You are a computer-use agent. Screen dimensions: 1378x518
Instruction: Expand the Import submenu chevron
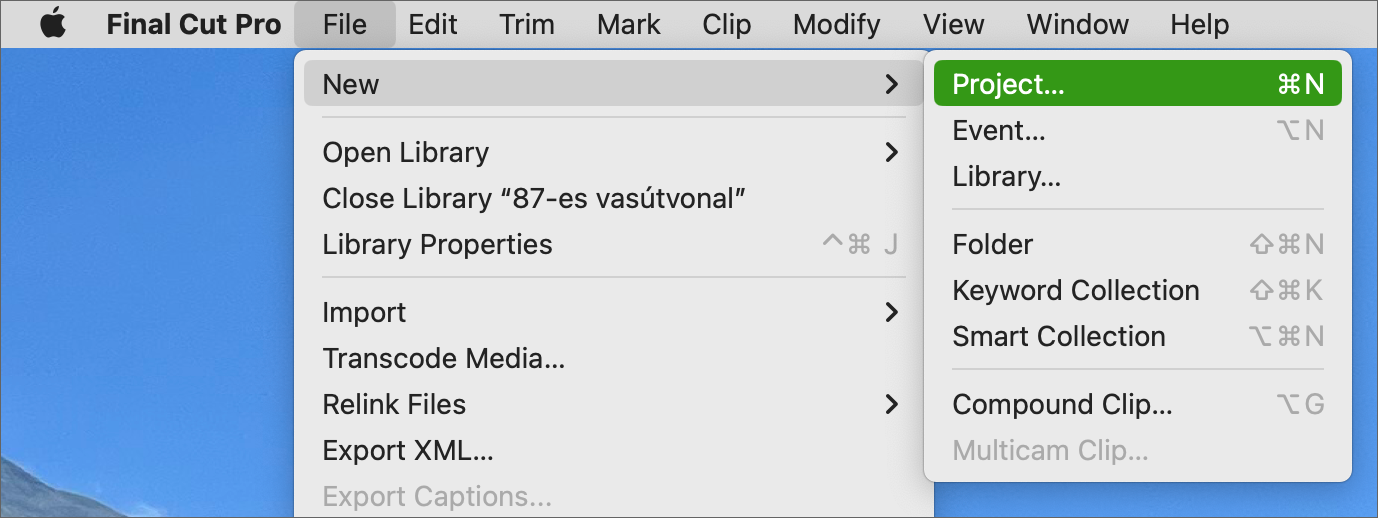891,312
